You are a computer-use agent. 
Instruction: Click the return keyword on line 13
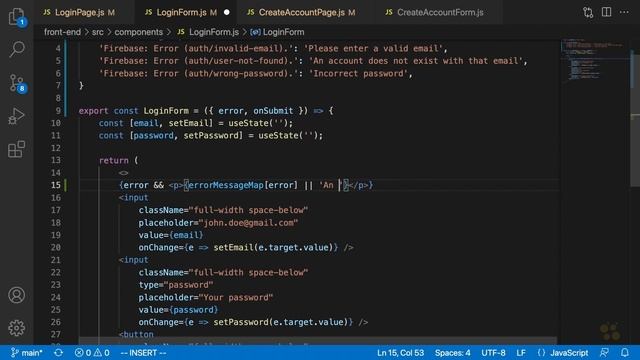[113, 160]
